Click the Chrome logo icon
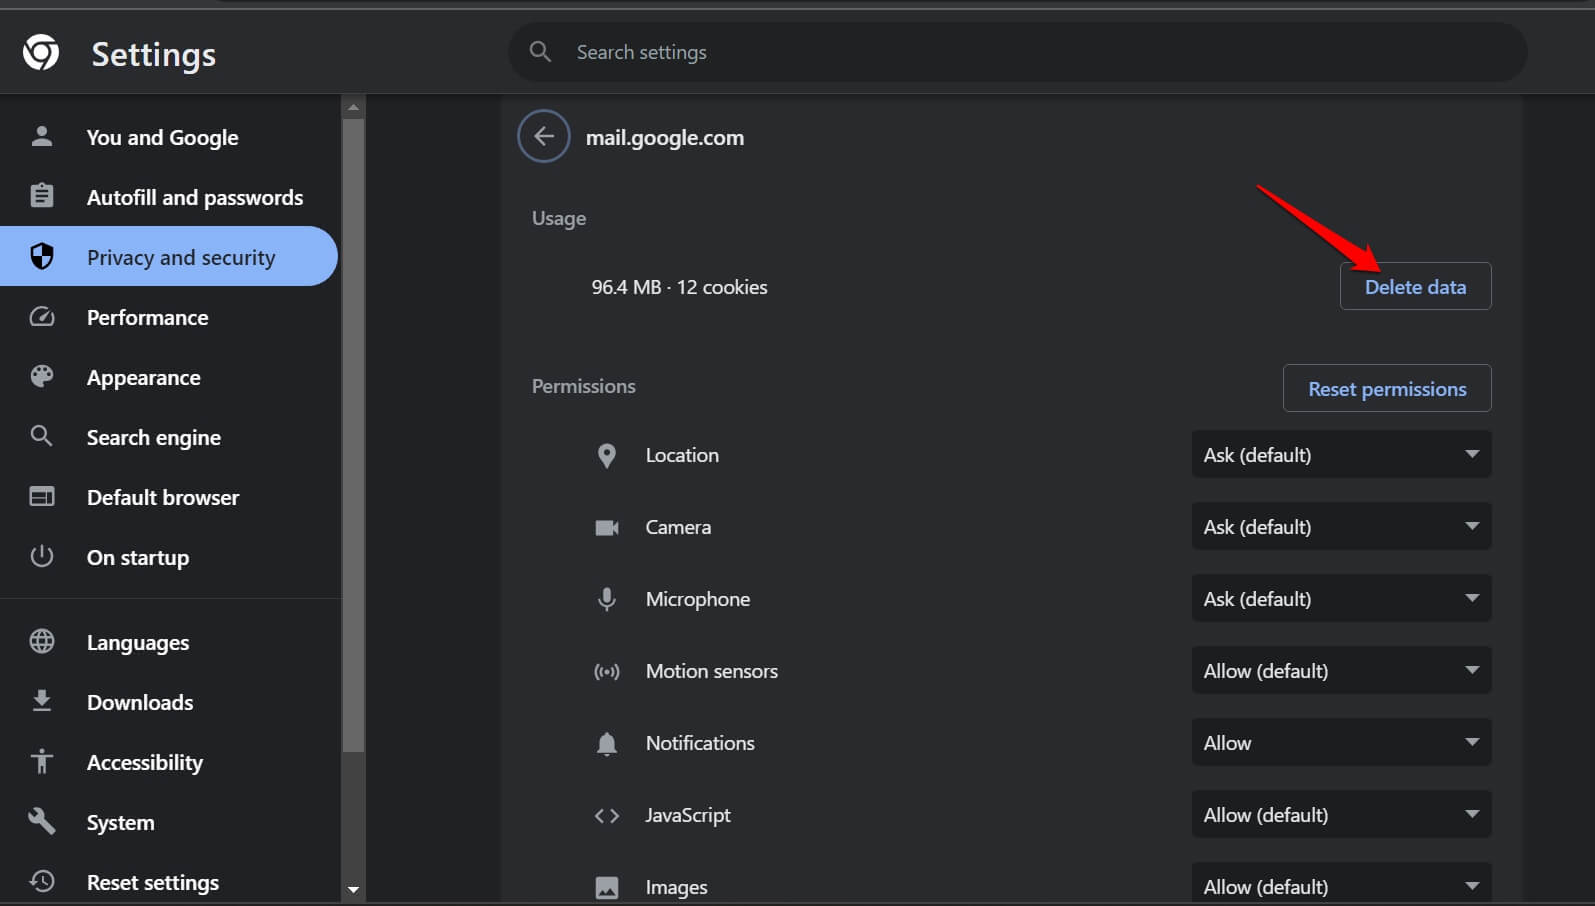The width and height of the screenshot is (1595, 906). (41, 52)
